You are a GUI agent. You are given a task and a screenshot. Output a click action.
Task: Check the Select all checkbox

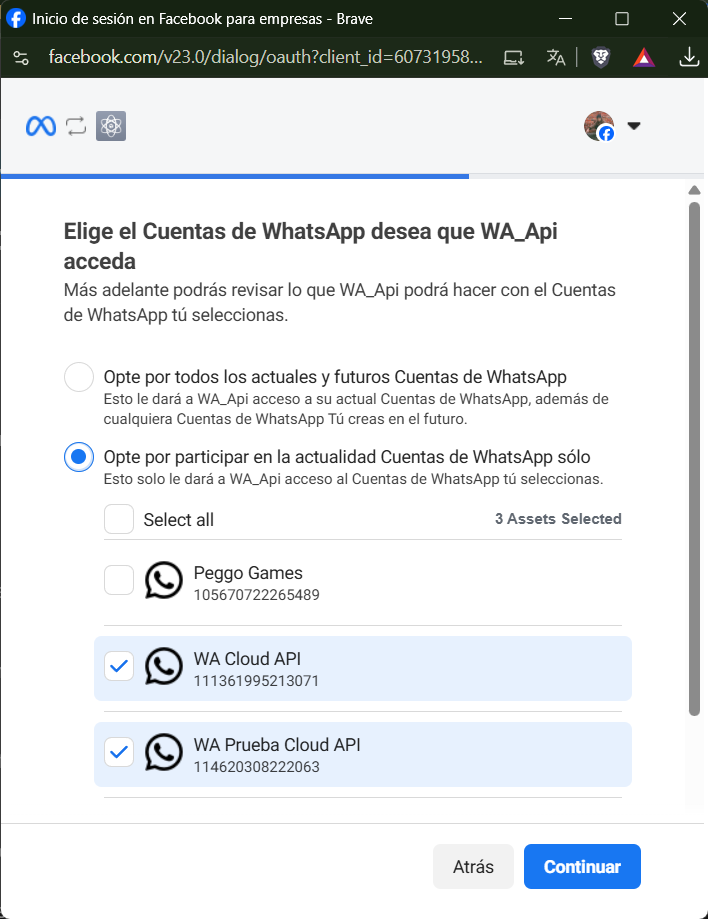click(119, 519)
